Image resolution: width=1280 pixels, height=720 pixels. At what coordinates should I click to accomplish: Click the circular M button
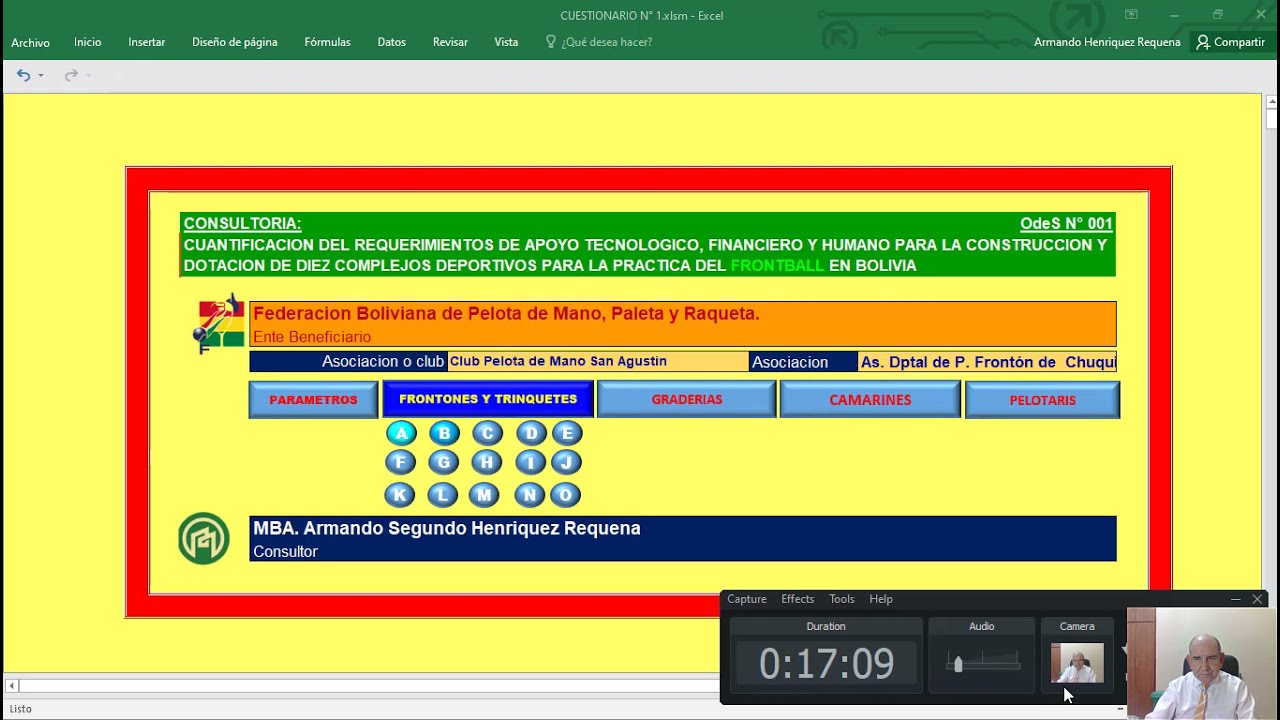(485, 494)
